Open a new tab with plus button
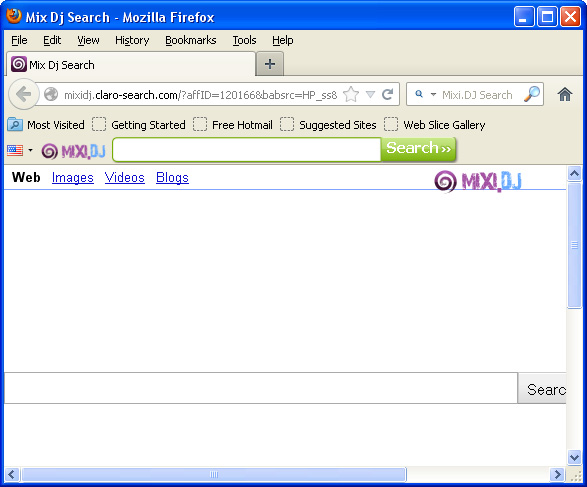Screen dimensions: 587x487 [270, 64]
